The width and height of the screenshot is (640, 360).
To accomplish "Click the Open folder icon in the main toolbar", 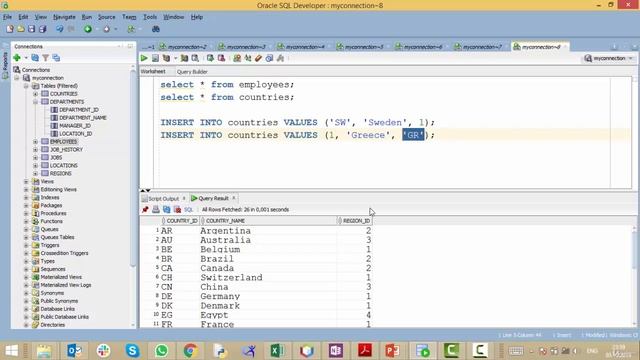I will 20,29.
